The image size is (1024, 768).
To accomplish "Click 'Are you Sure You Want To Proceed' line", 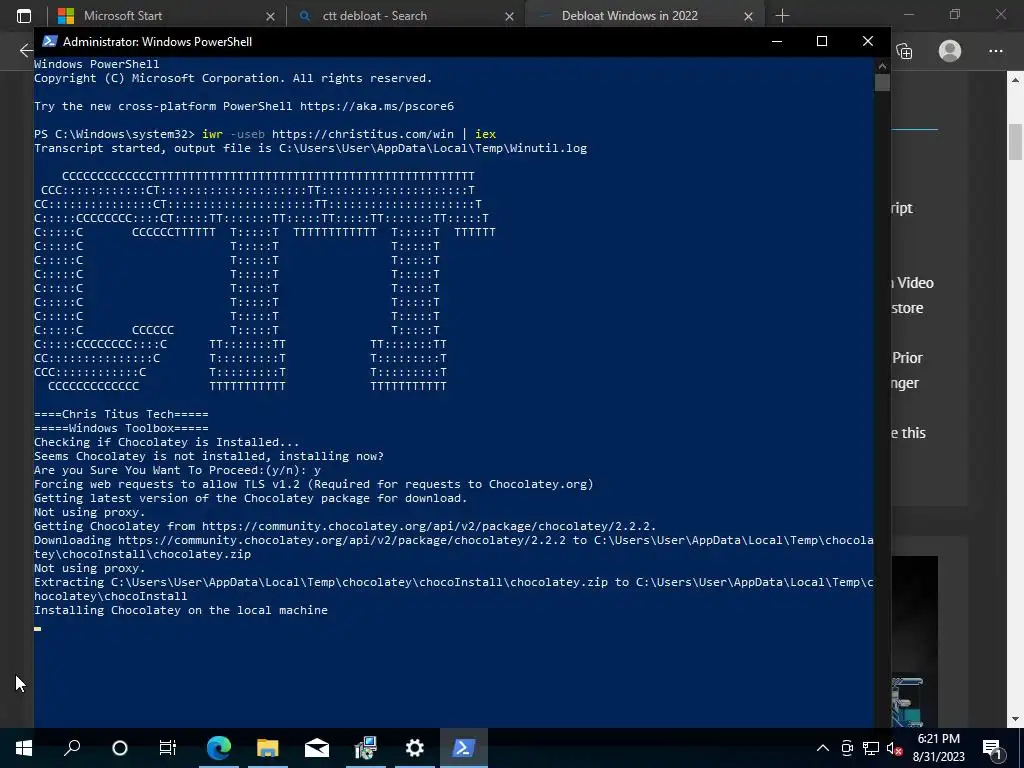I will pos(178,470).
